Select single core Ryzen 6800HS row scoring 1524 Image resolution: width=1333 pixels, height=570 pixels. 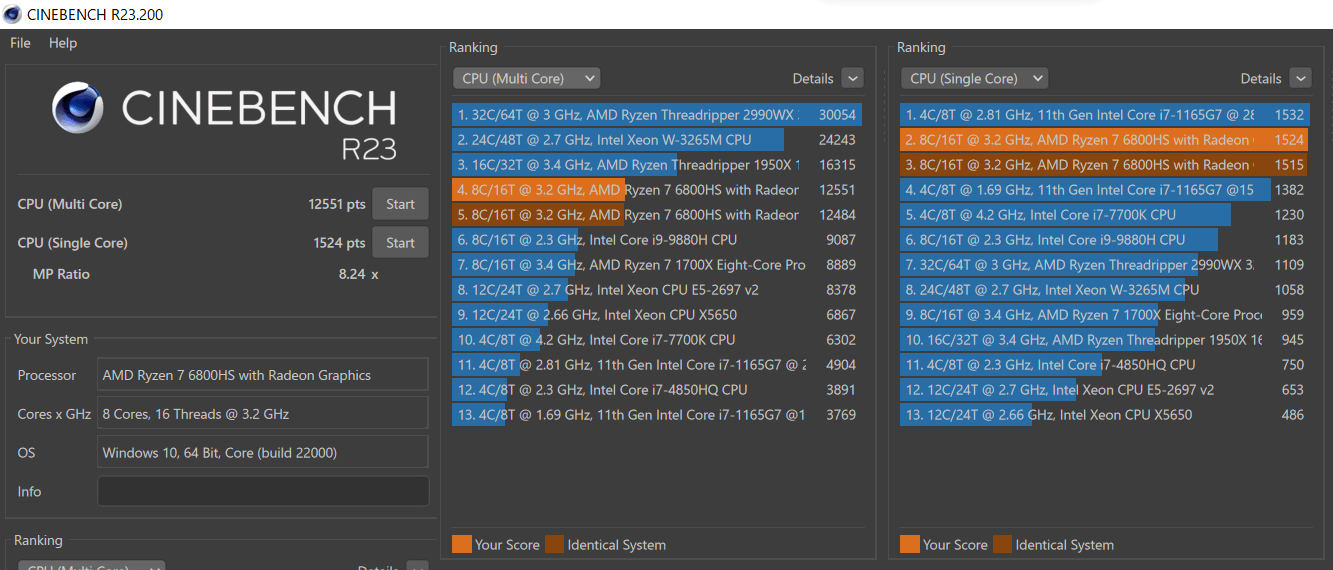pos(1105,140)
